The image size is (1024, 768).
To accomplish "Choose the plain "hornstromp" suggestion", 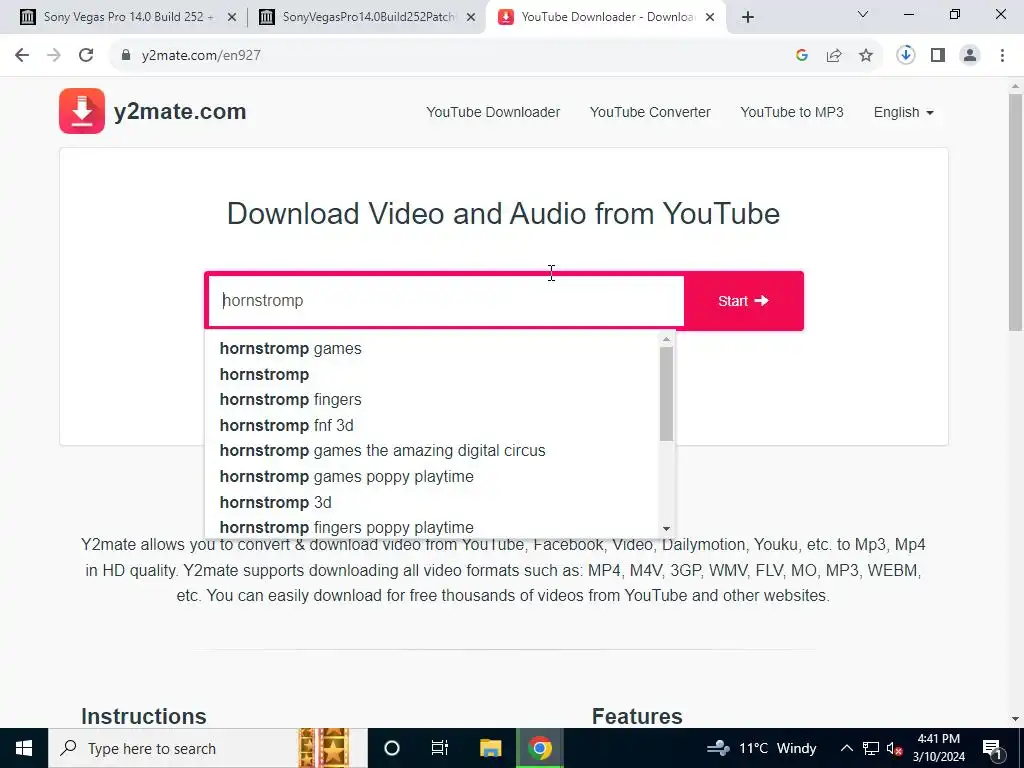I will coord(432,374).
